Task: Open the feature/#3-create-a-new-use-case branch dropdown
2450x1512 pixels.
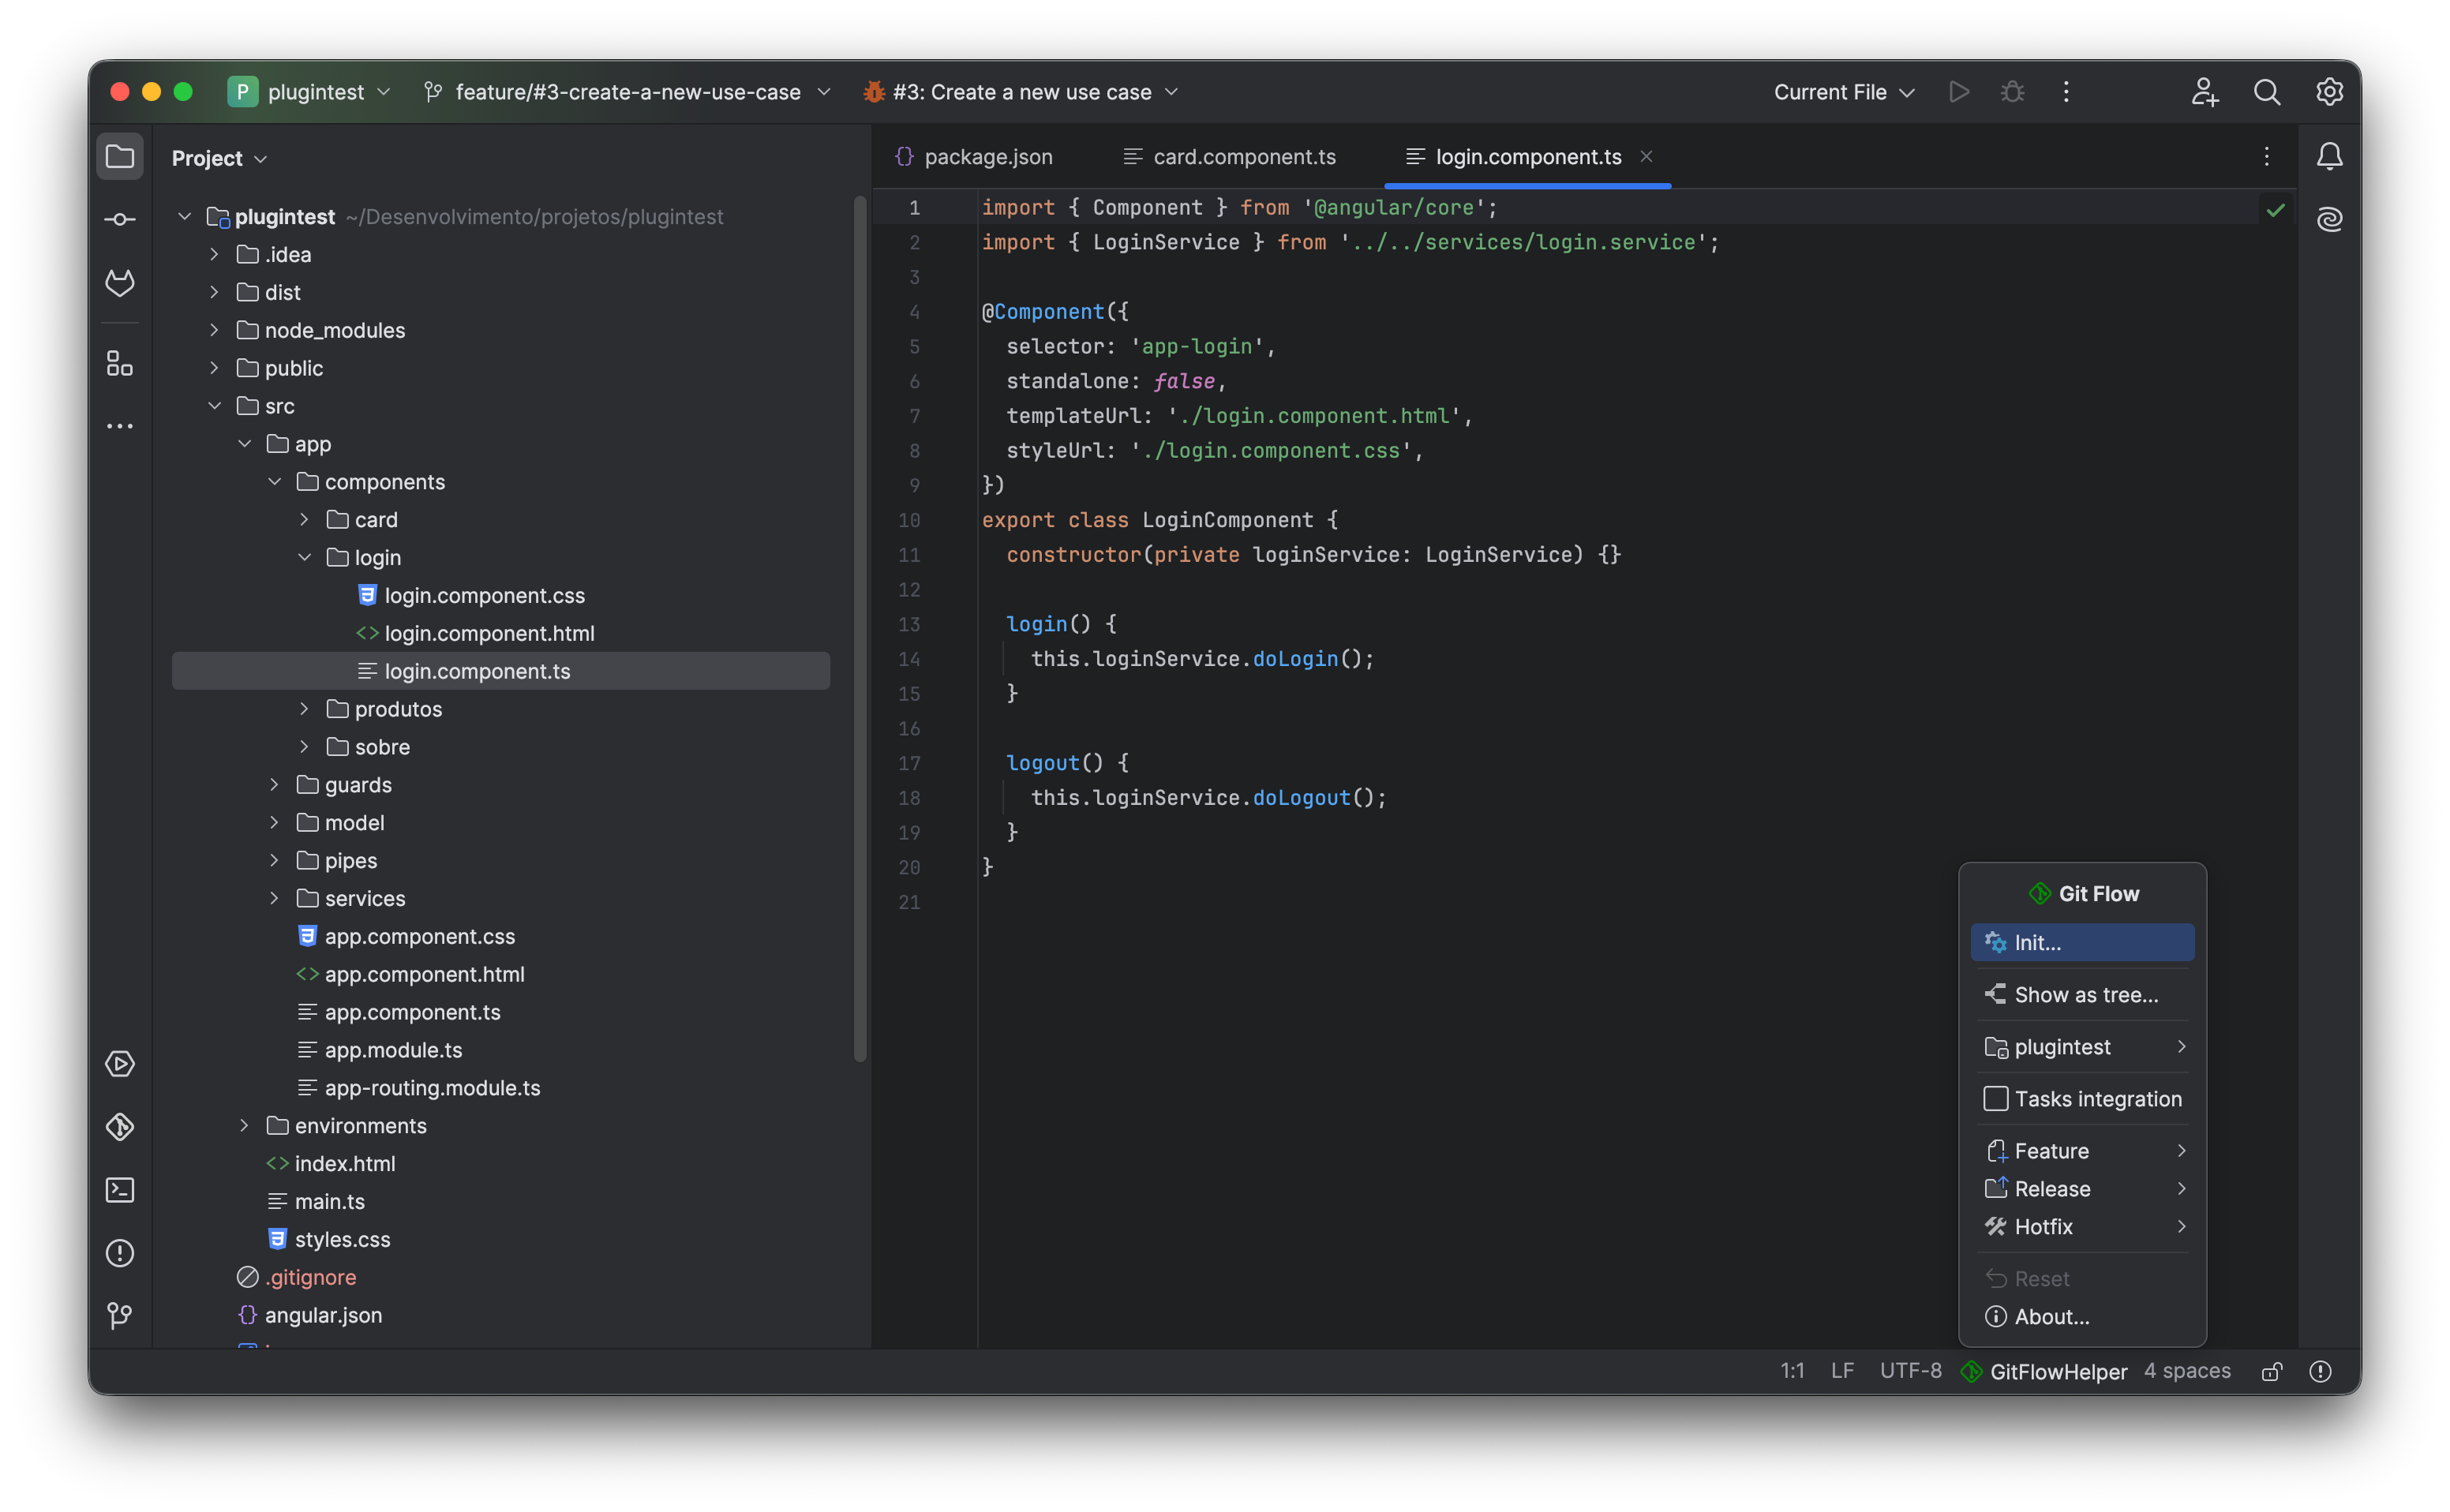Action: 627,92
